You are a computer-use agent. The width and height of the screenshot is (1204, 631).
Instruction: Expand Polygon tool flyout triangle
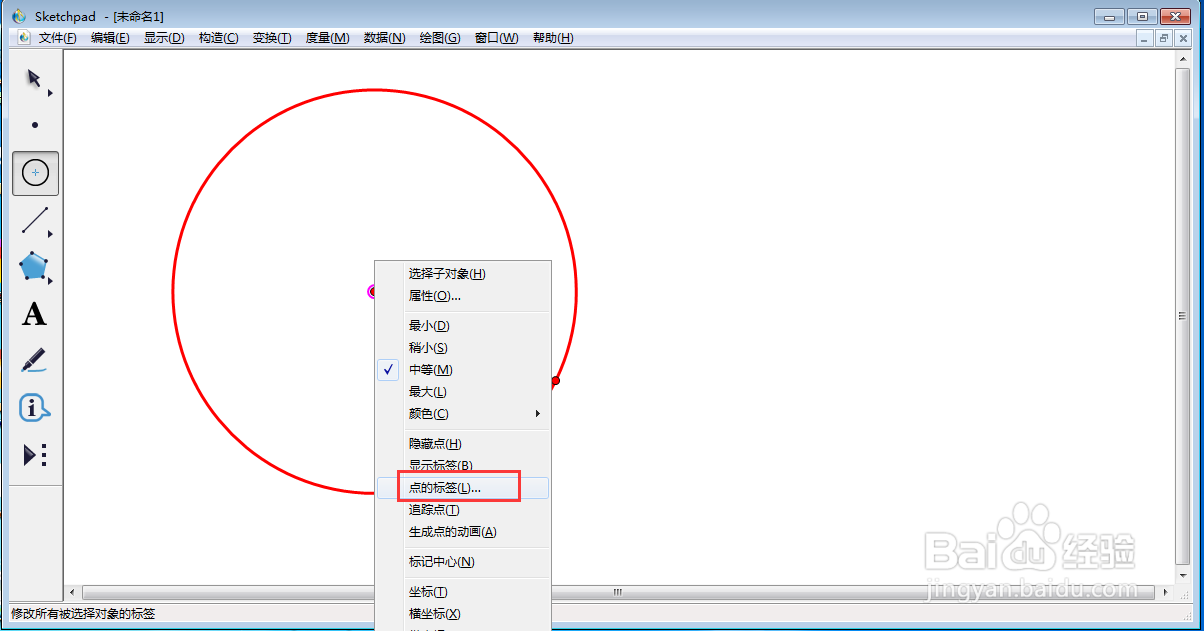[x=50, y=281]
